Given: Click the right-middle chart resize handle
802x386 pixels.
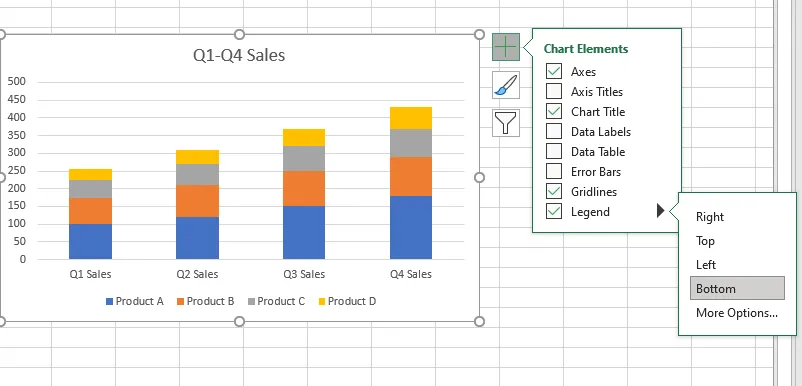Looking at the screenshot, I should (479, 177).
